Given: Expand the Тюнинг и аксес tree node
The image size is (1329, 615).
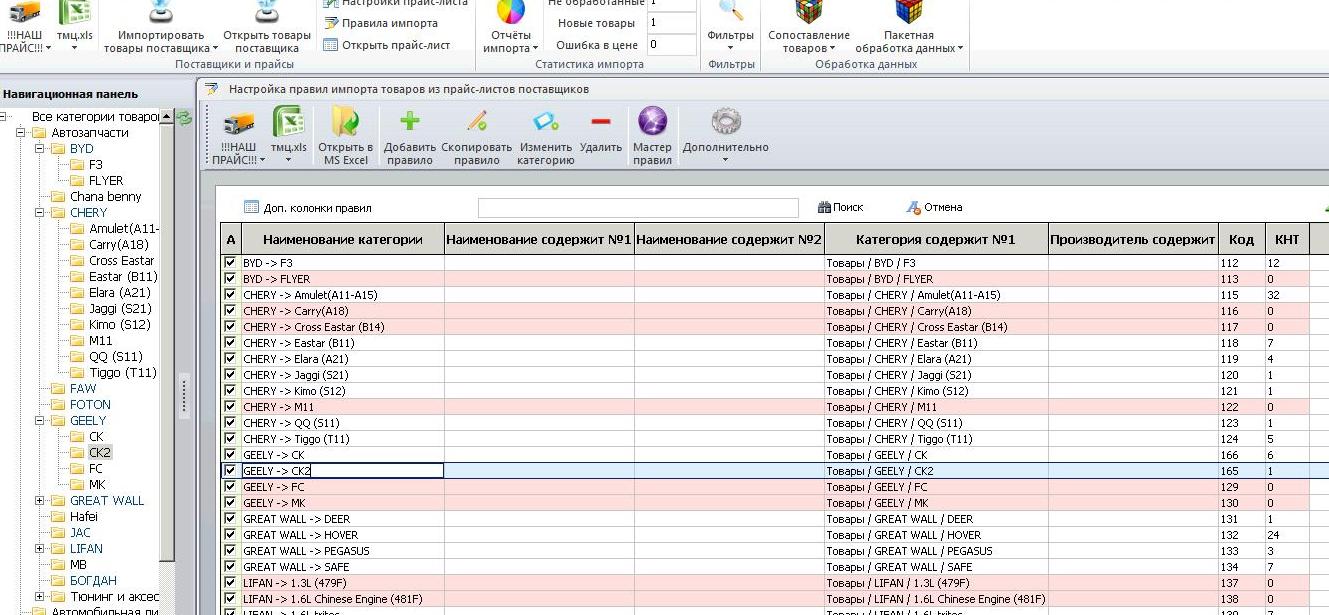Looking at the screenshot, I should point(40,597).
